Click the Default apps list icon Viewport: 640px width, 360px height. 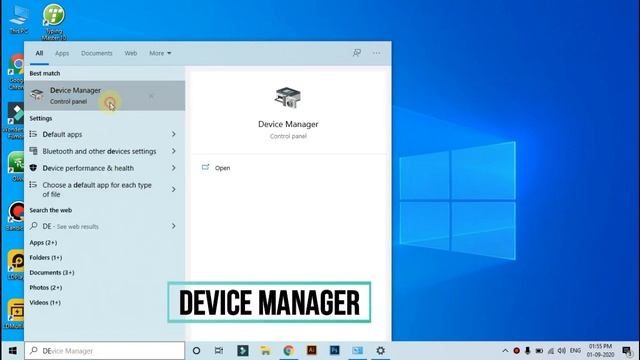(33, 134)
